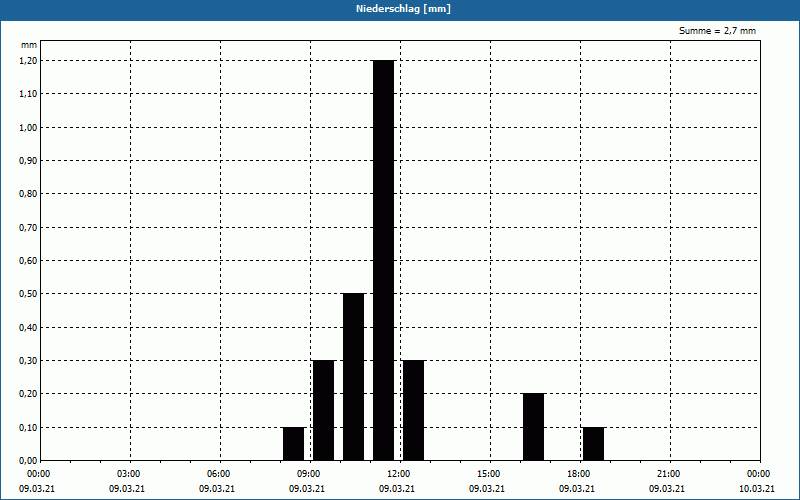Click the 0,00 y-axis label
This screenshot has width=800, height=500.
28,461
